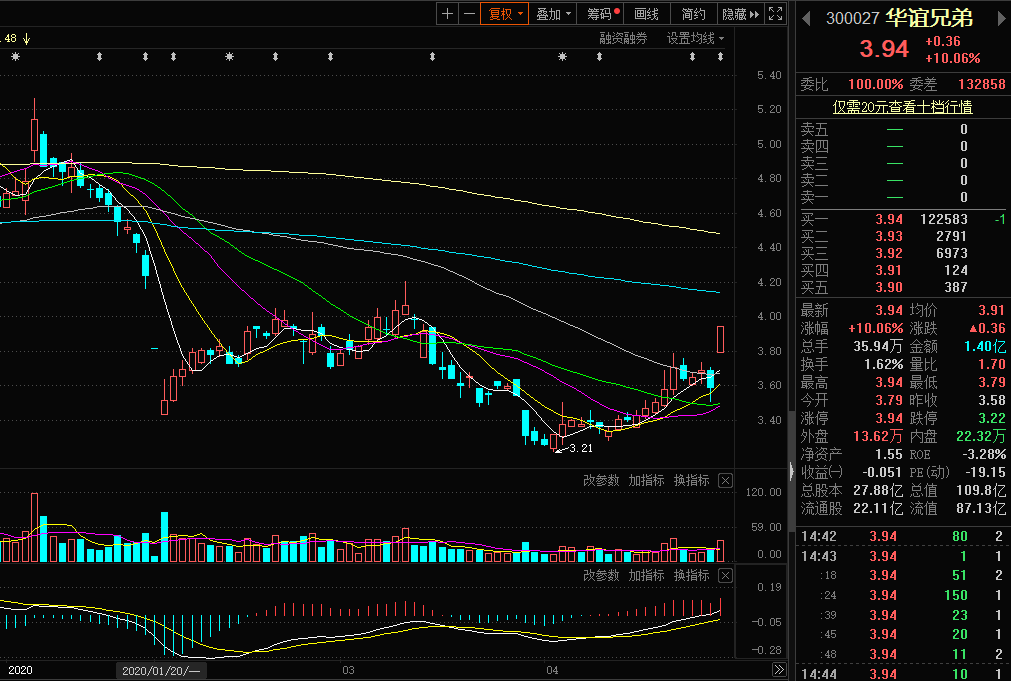1011x681 pixels.
Task: Click the 融资融券 margin trading label
Action: point(624,38)
